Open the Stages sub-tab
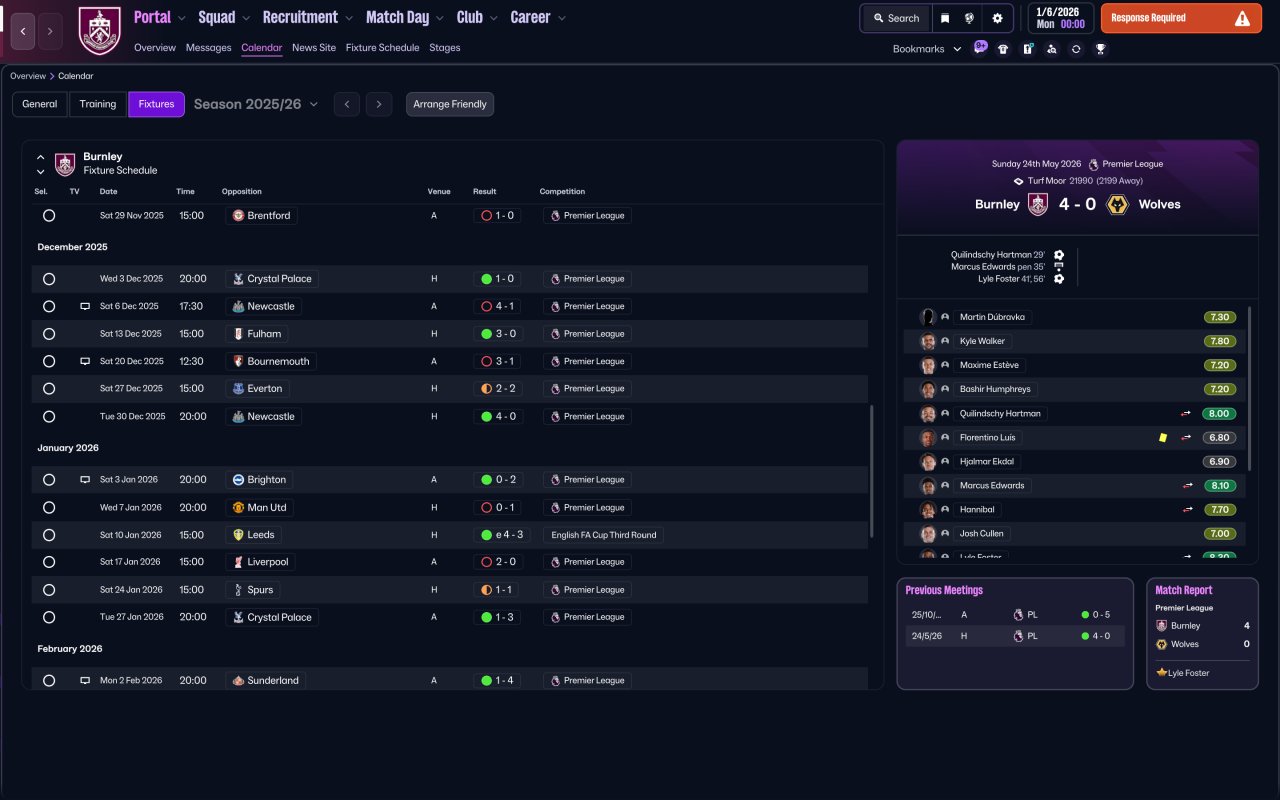Viewport: 1280px width, 800px height. click(x=445, y=48)
